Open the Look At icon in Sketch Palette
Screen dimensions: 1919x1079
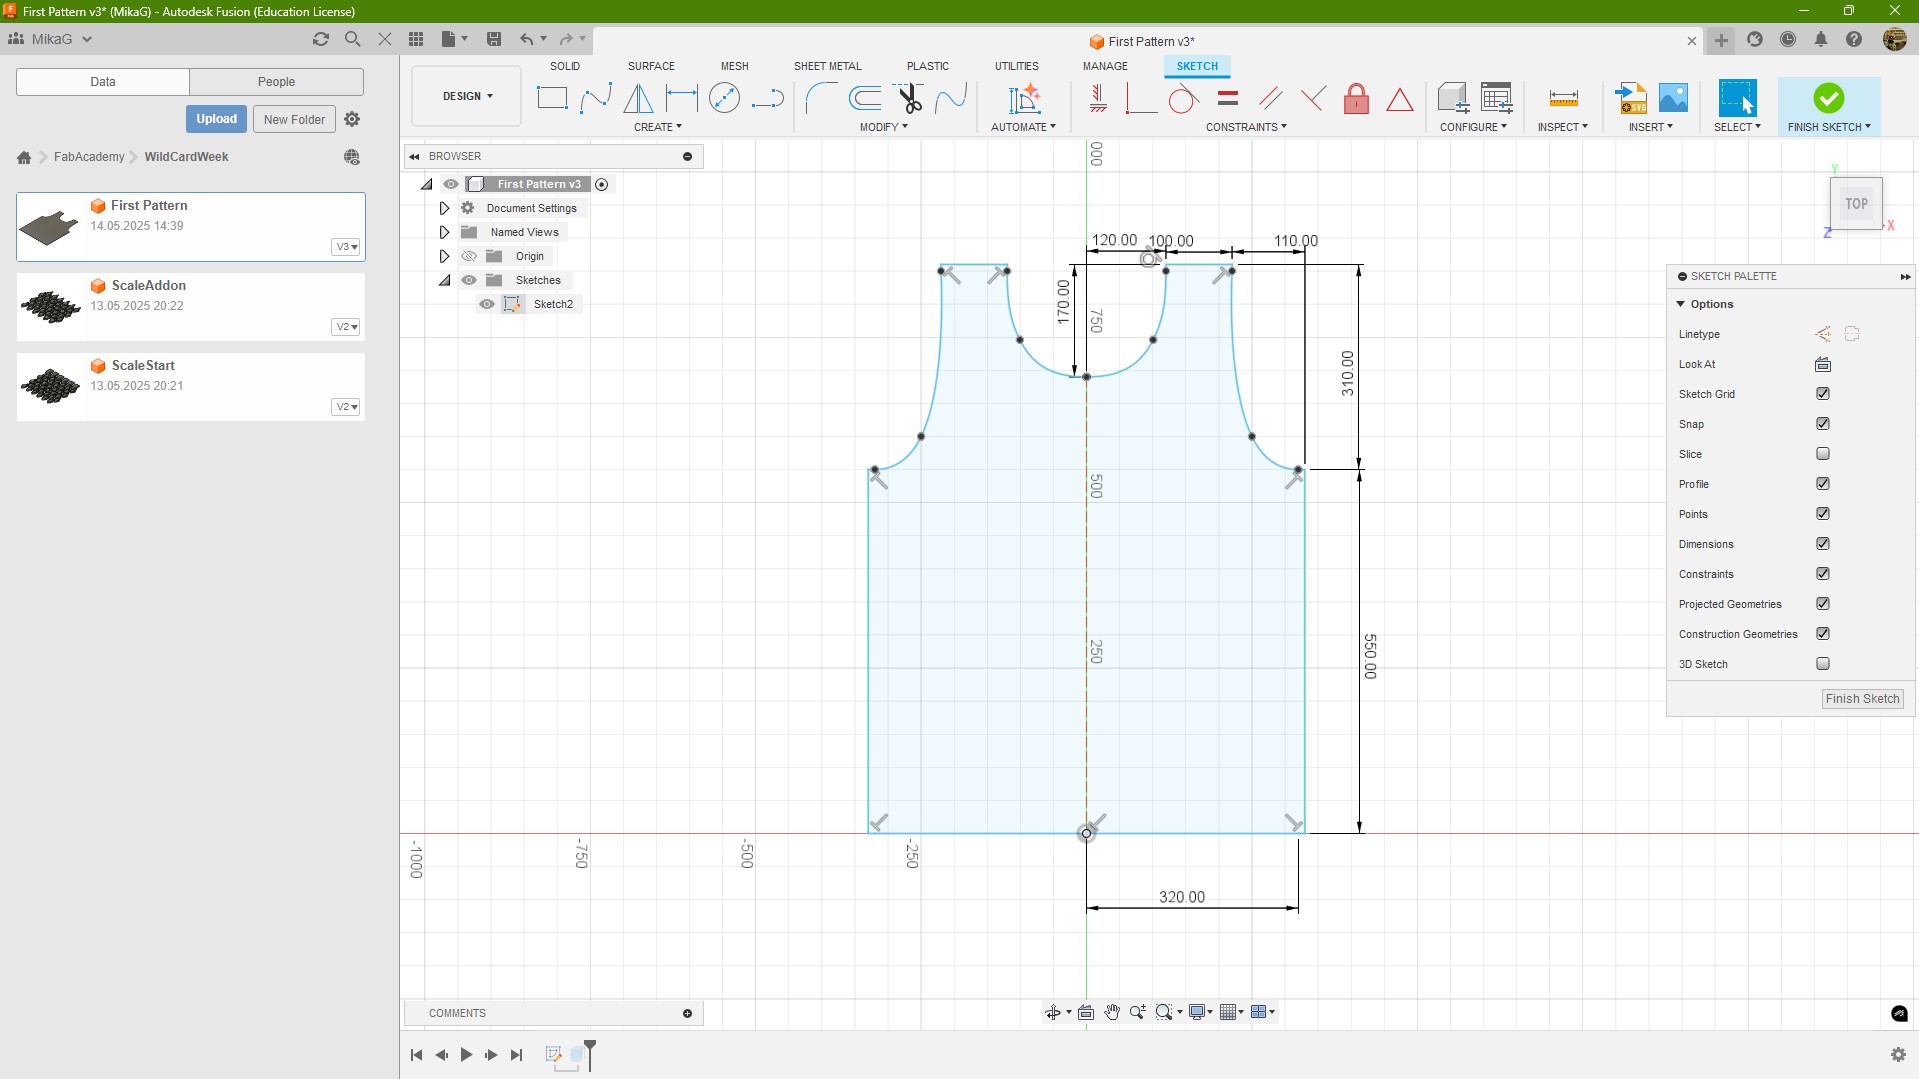1822,364
